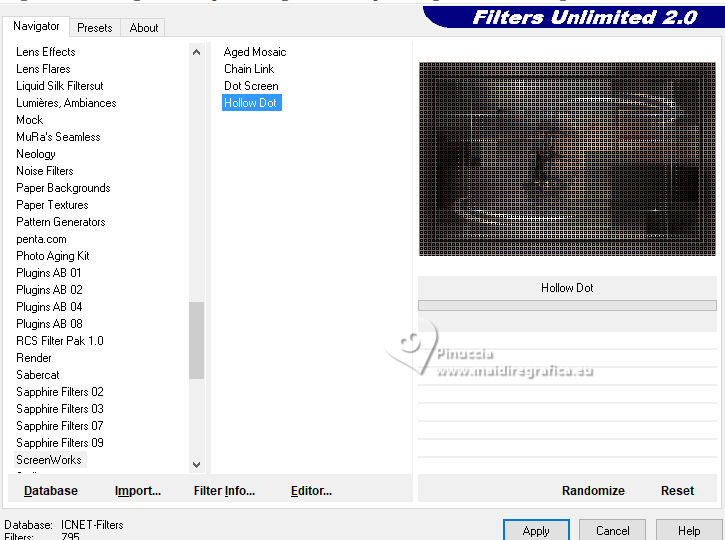Click the category list scroll down arrow
725x540 pixels.
point(197,465)
